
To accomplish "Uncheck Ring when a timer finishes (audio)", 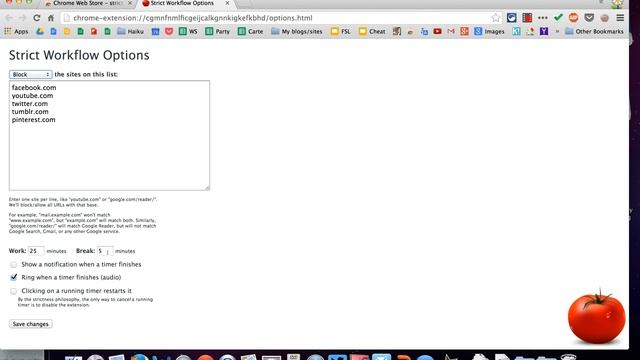I will click(x=13, y=278).
